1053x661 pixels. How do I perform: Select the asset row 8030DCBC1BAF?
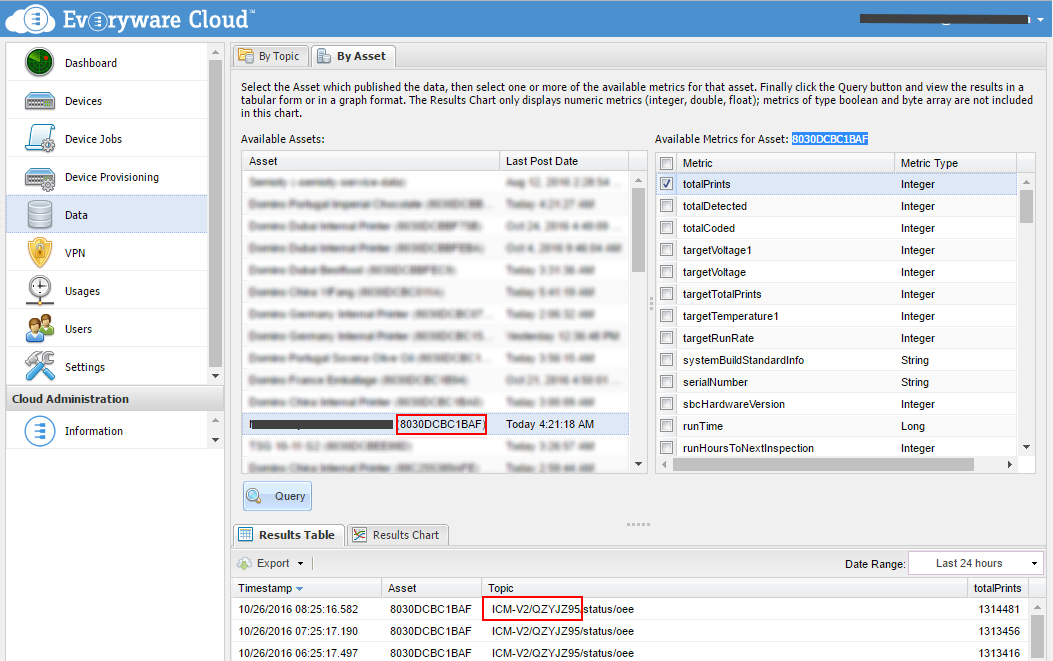pyautogui.click(x=435, y=424)
